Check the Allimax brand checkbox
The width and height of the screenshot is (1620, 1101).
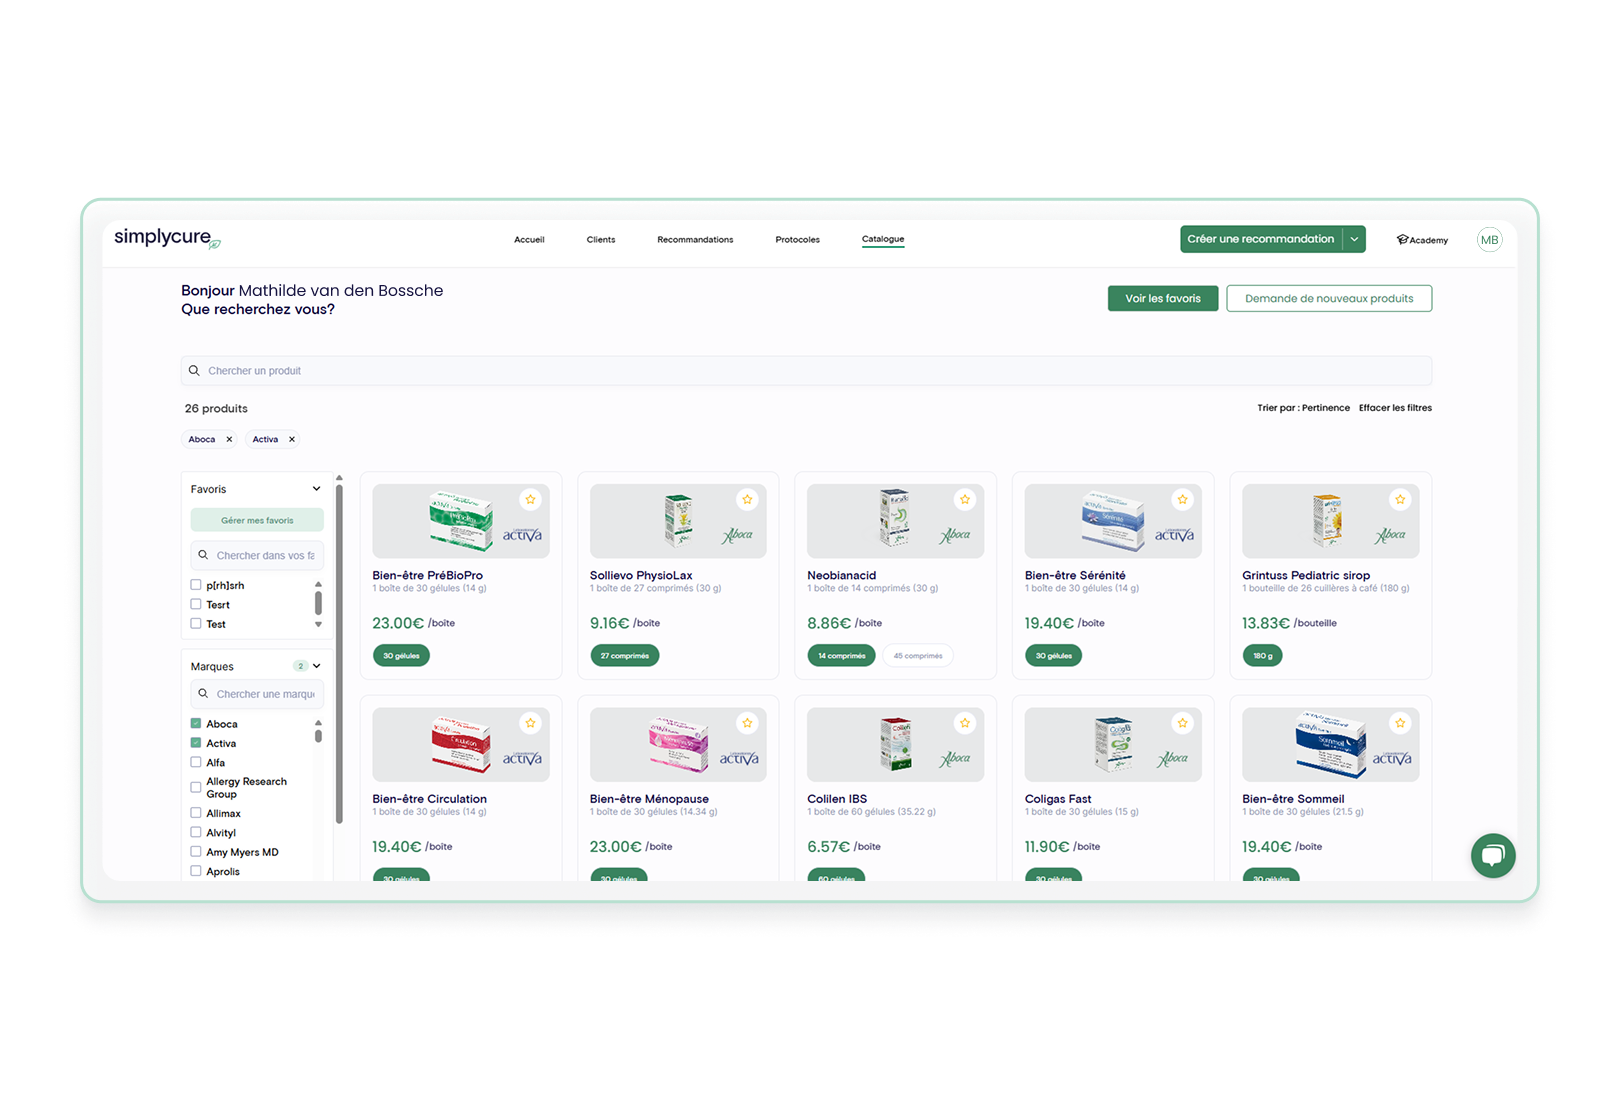tap(196, 813)
